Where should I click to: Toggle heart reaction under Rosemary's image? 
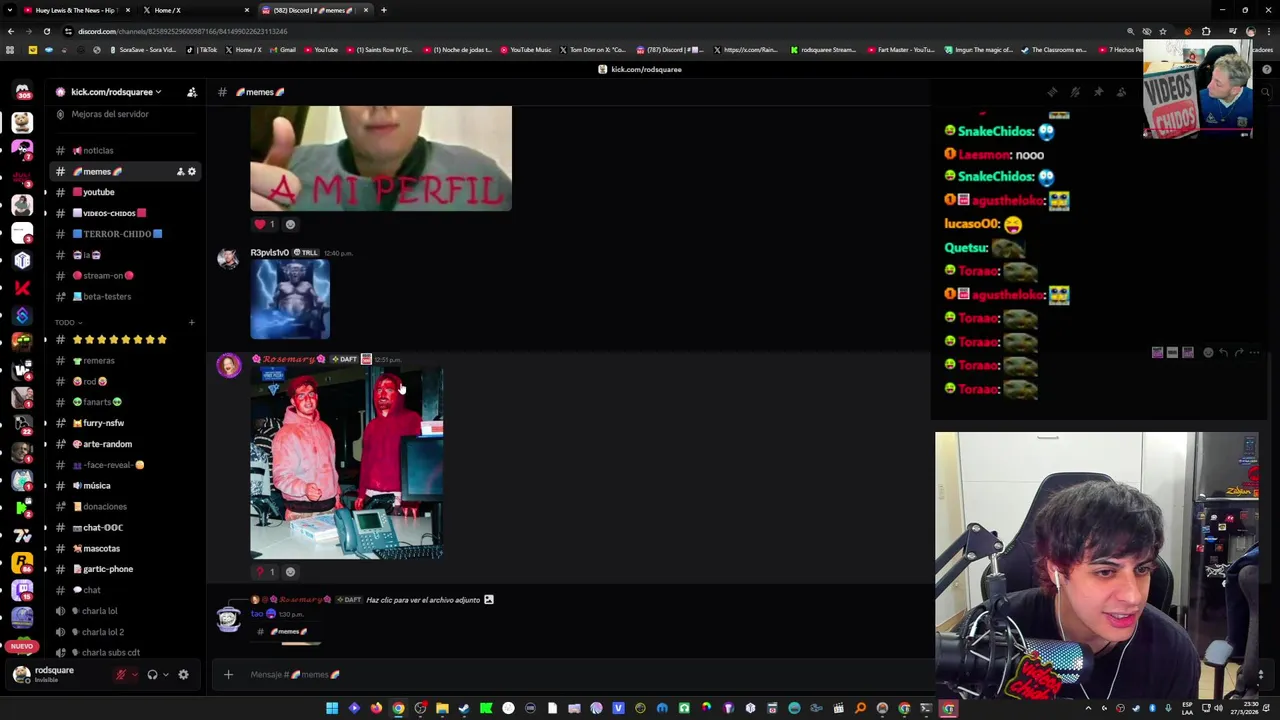pos(265,572)
